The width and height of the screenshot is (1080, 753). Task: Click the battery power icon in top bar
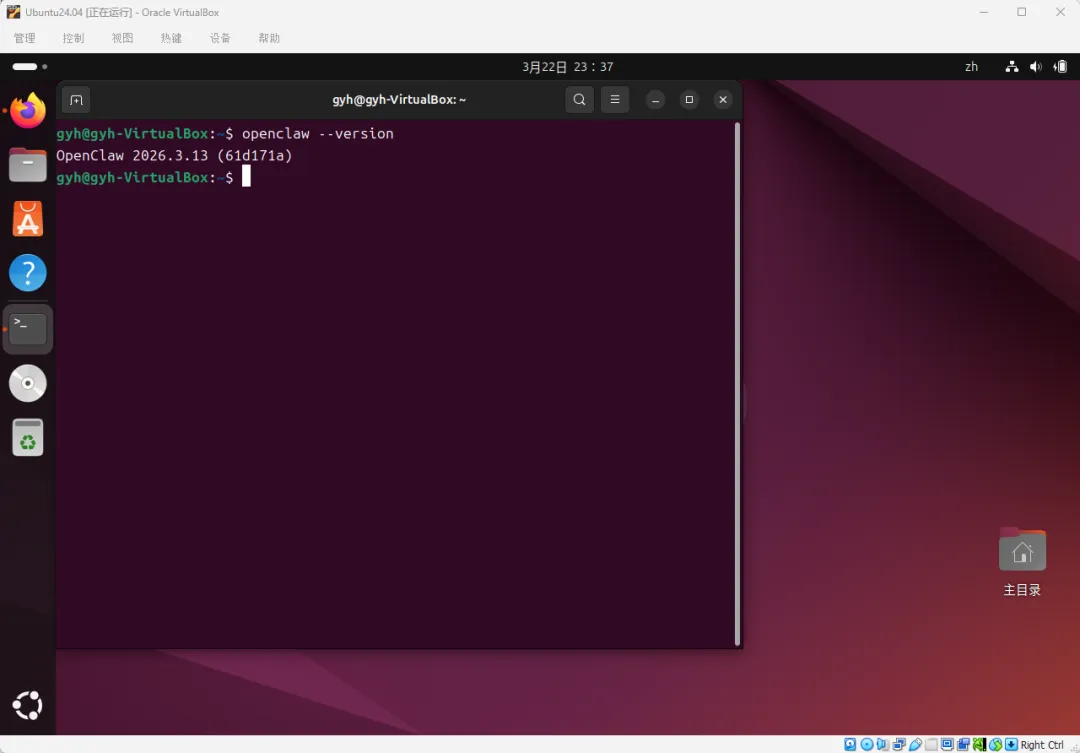(x=1061, y=67)
